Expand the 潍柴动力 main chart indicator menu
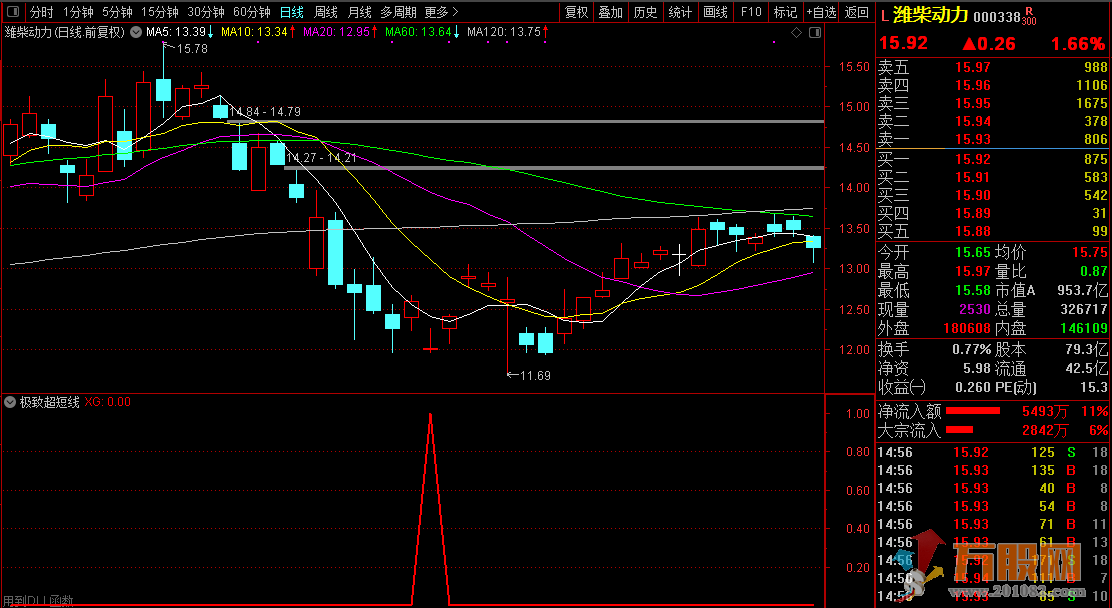 coord(135,32)
